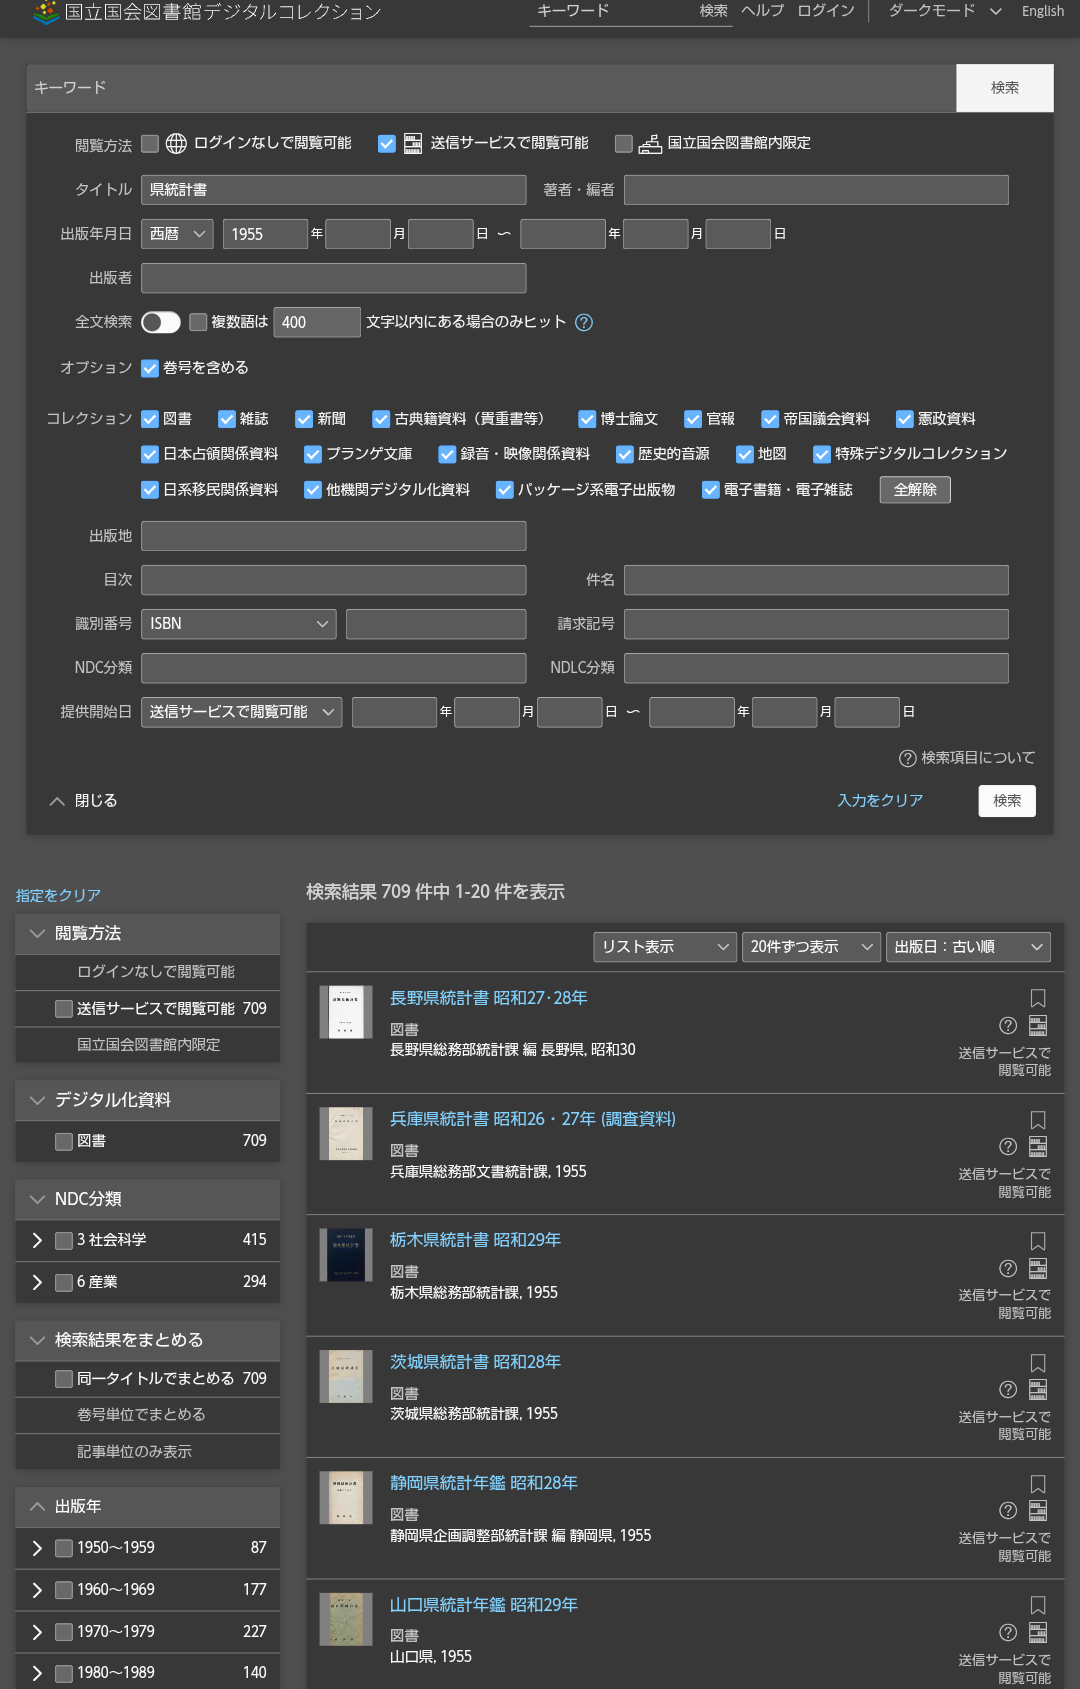Open 長野県統計書 昭和27･28年 title link
This screenshot has width=1080, height=1689.
pyautogui.click(x=489, y=998)
